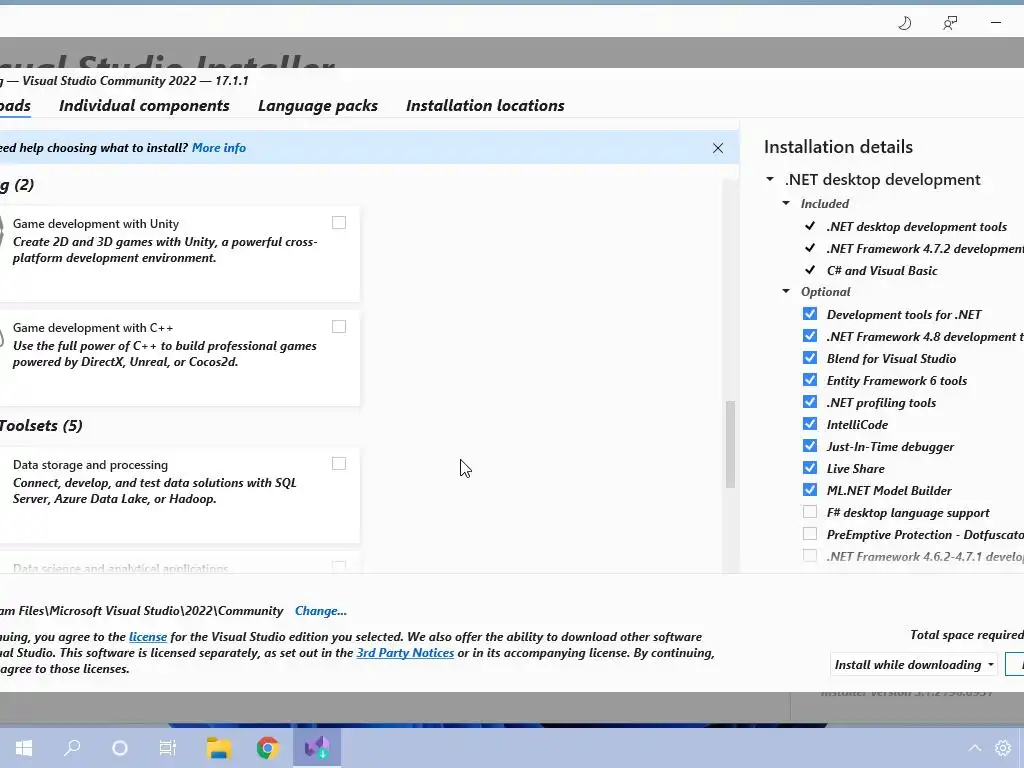1024x768 pixels.
Task: Switch to Language packs tab
Action: pyautogui.click(x=318, y=106)
